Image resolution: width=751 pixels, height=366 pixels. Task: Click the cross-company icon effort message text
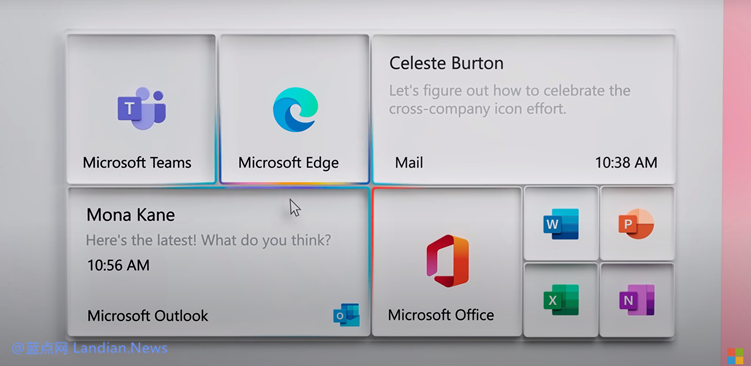(x=510, y=100)
